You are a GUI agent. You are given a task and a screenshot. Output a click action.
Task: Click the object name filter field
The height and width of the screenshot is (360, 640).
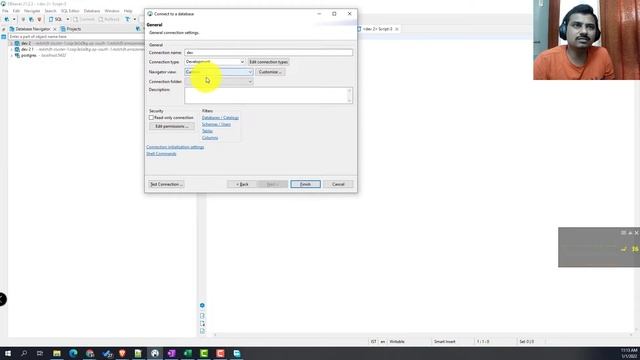[76, 36]
